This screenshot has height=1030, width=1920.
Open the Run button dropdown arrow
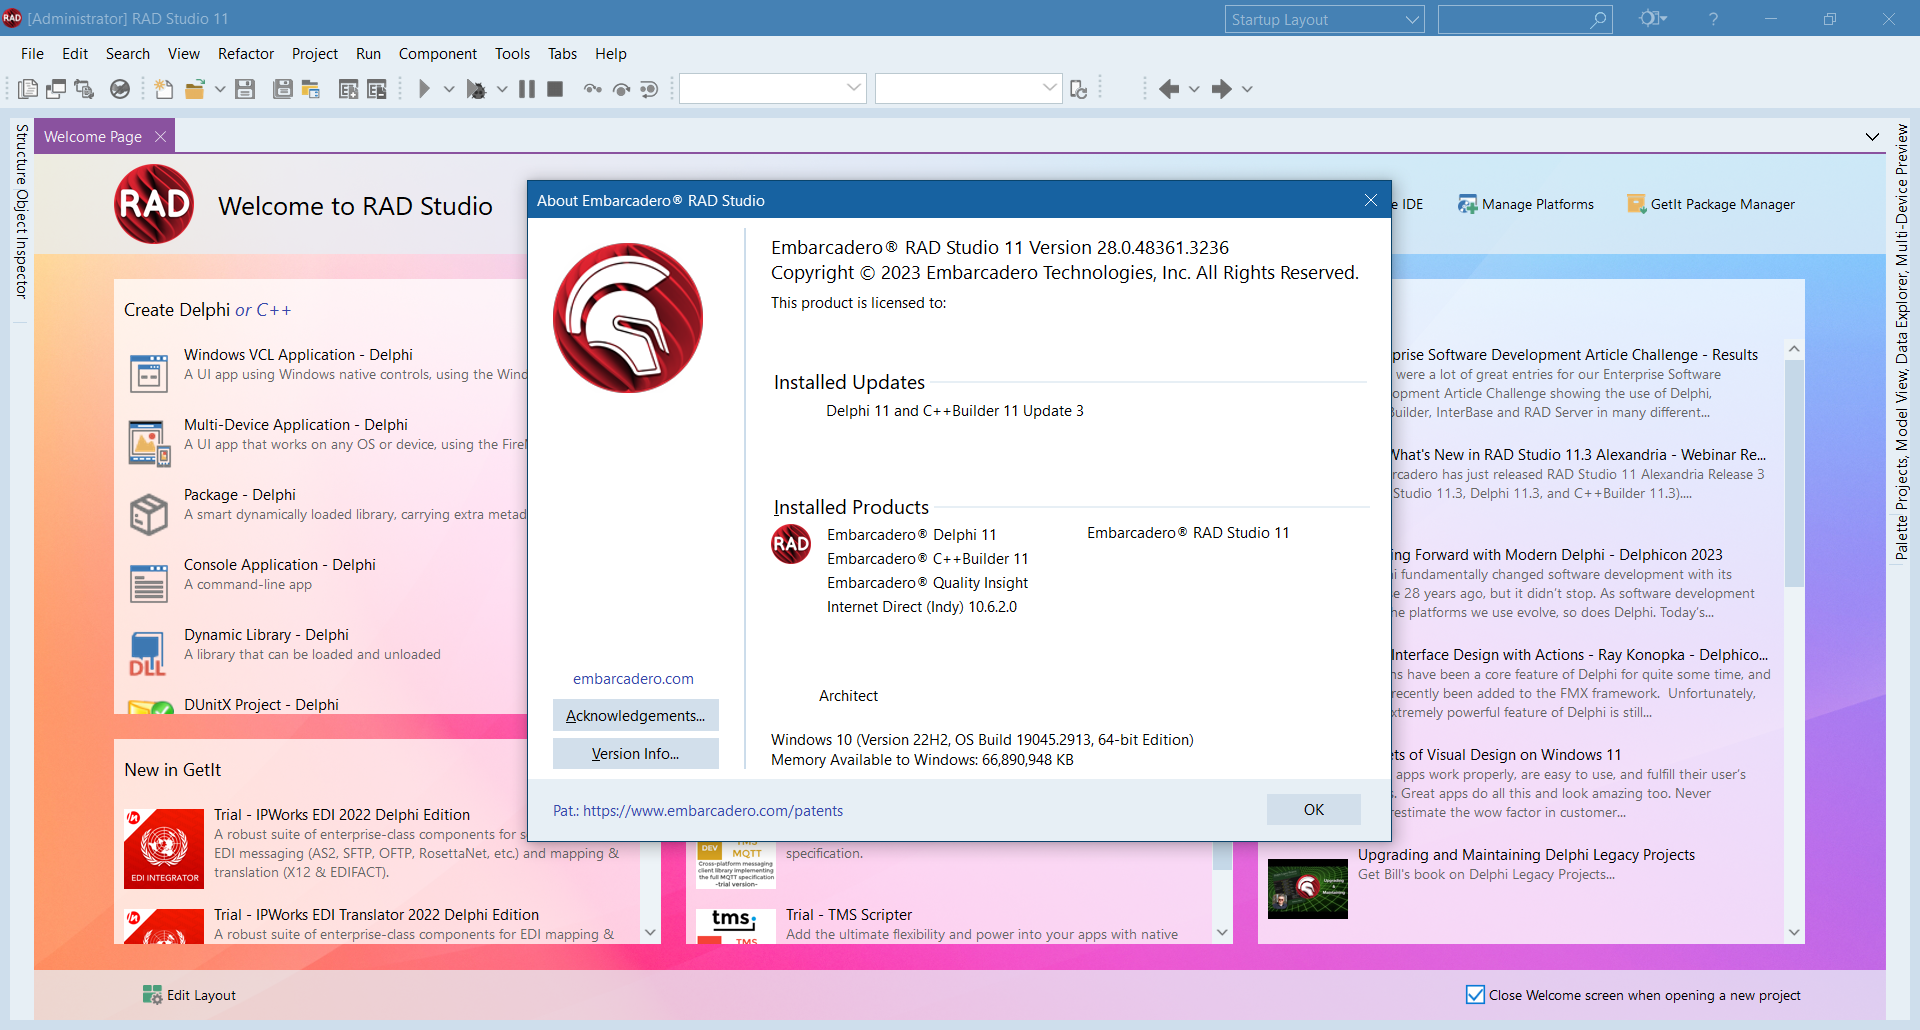[449, 89]
